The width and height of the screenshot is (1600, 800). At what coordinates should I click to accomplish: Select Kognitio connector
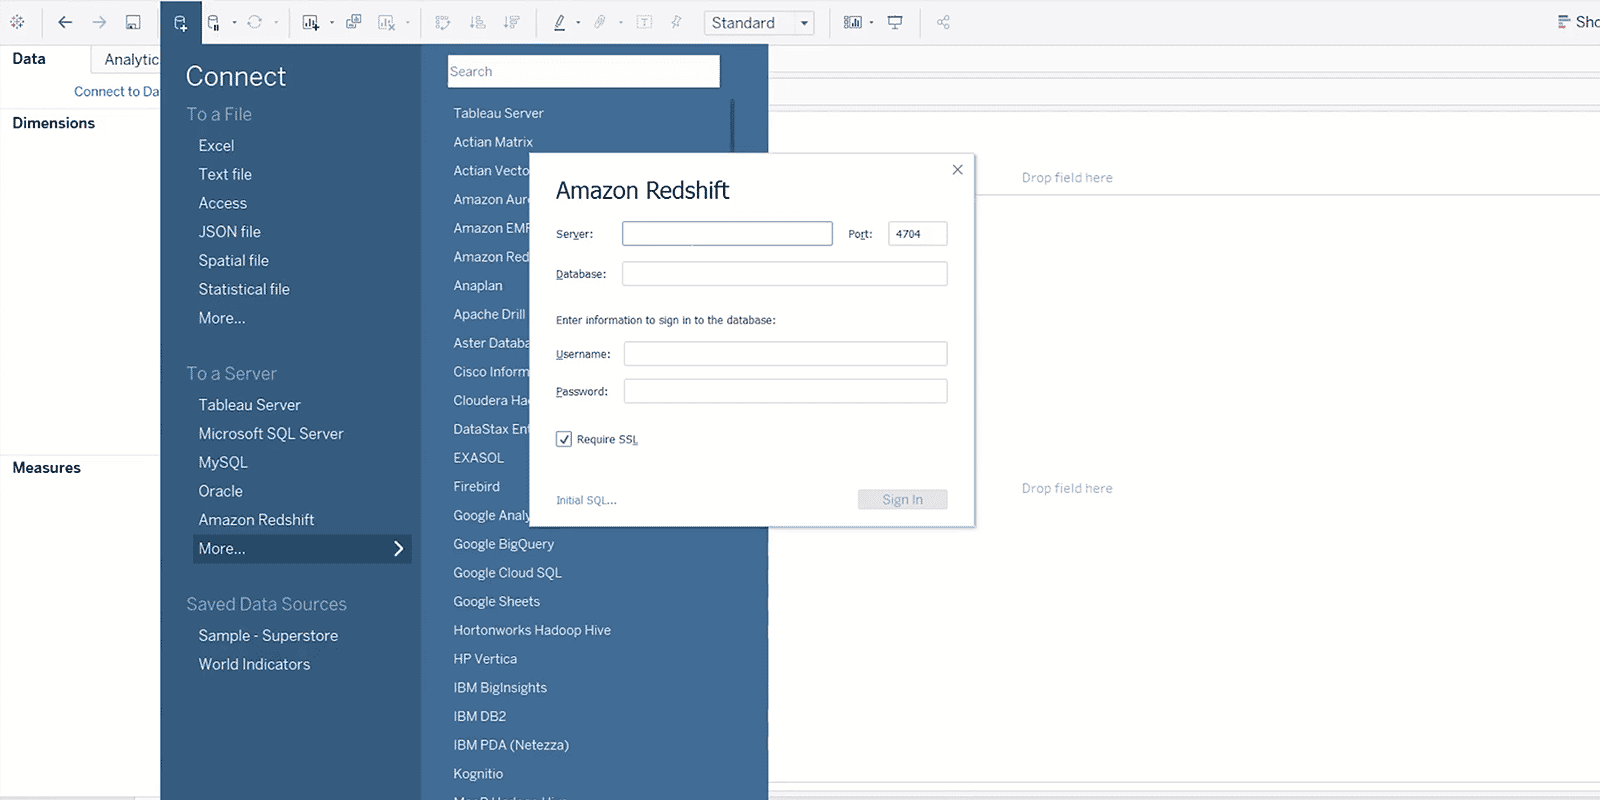coord(478,774)
